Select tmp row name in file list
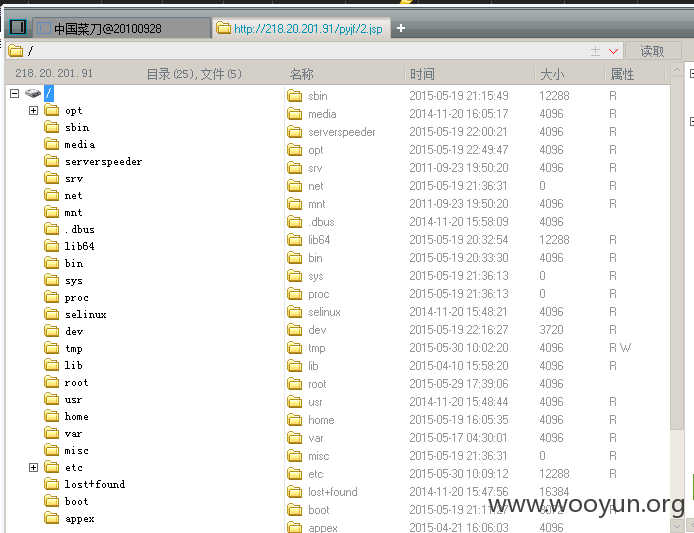 [317, 348]
